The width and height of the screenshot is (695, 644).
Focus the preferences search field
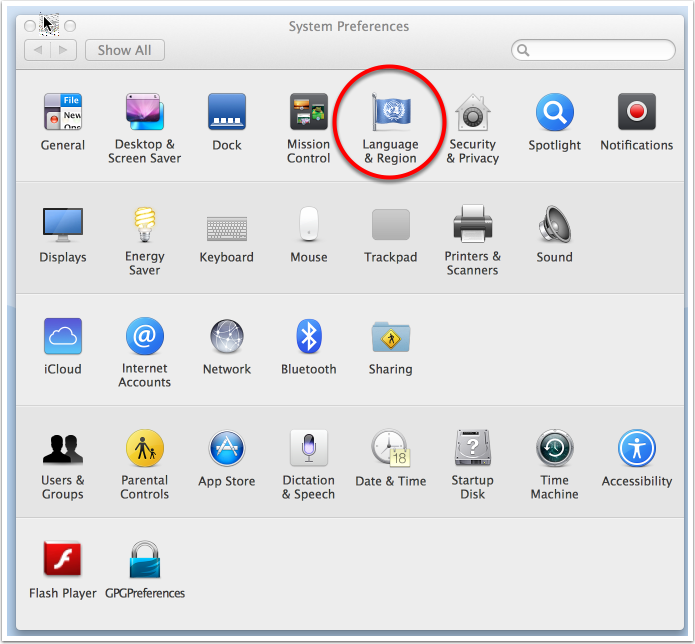pyautogui.click(x=593, y=50)
